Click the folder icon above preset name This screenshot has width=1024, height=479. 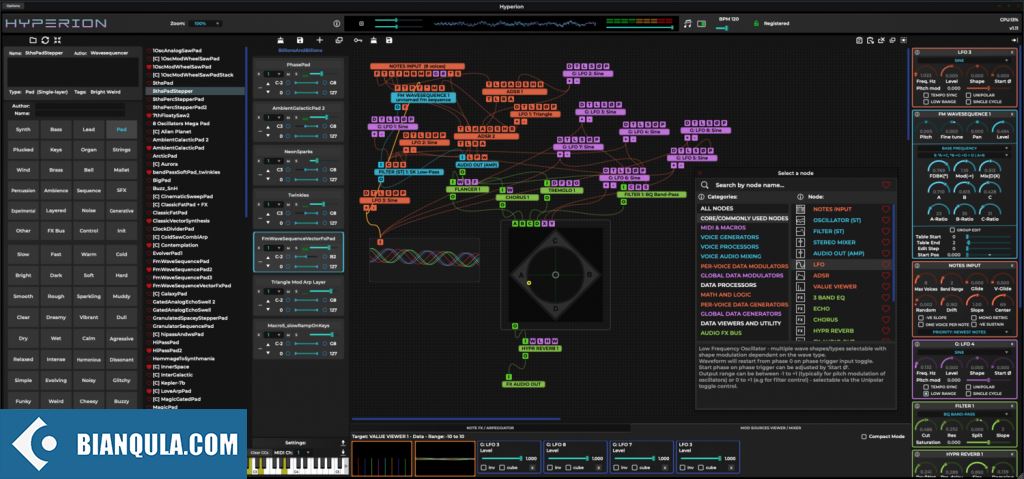(33, 40)
